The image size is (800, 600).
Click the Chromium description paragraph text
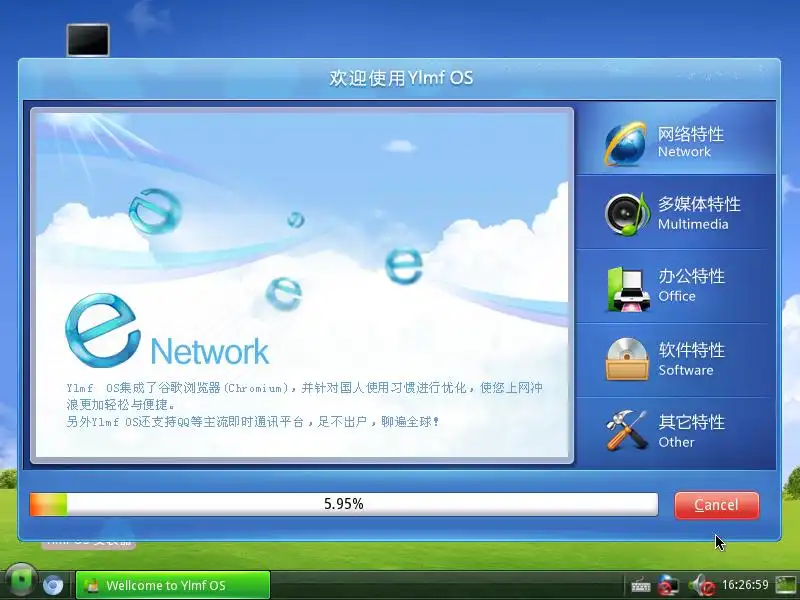point(304,405)
